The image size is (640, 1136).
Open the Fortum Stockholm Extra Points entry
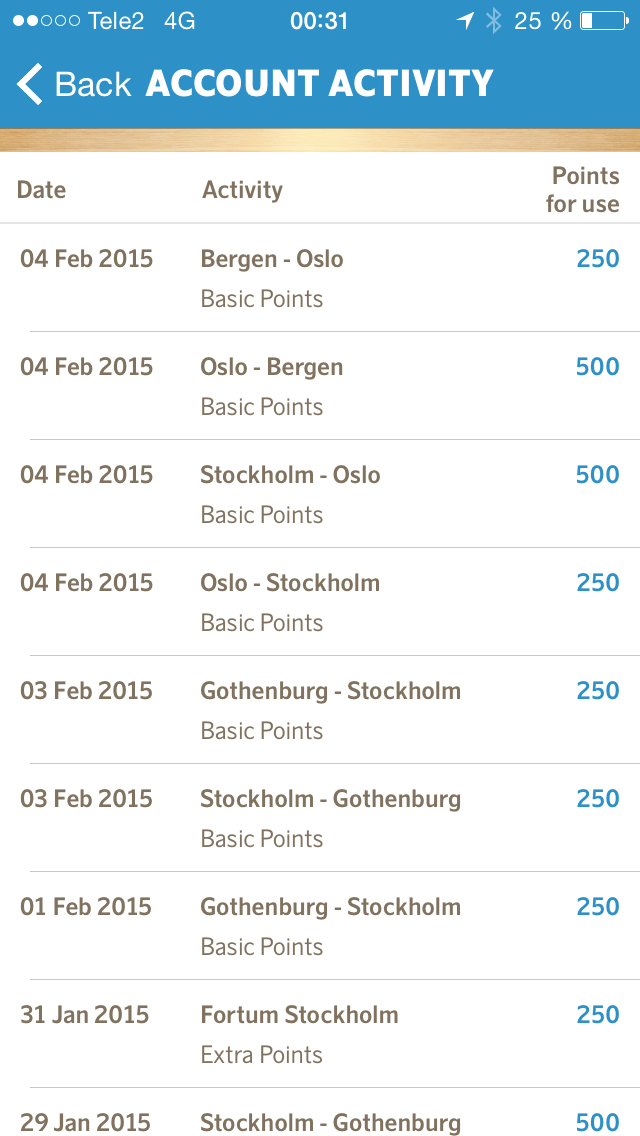click(320, 1034)
